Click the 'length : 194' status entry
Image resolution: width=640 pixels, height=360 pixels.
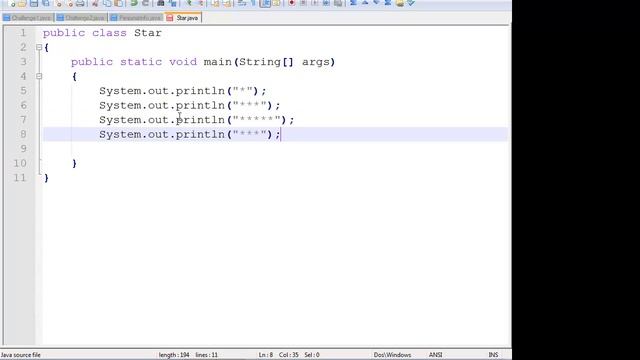click(174, 355)
